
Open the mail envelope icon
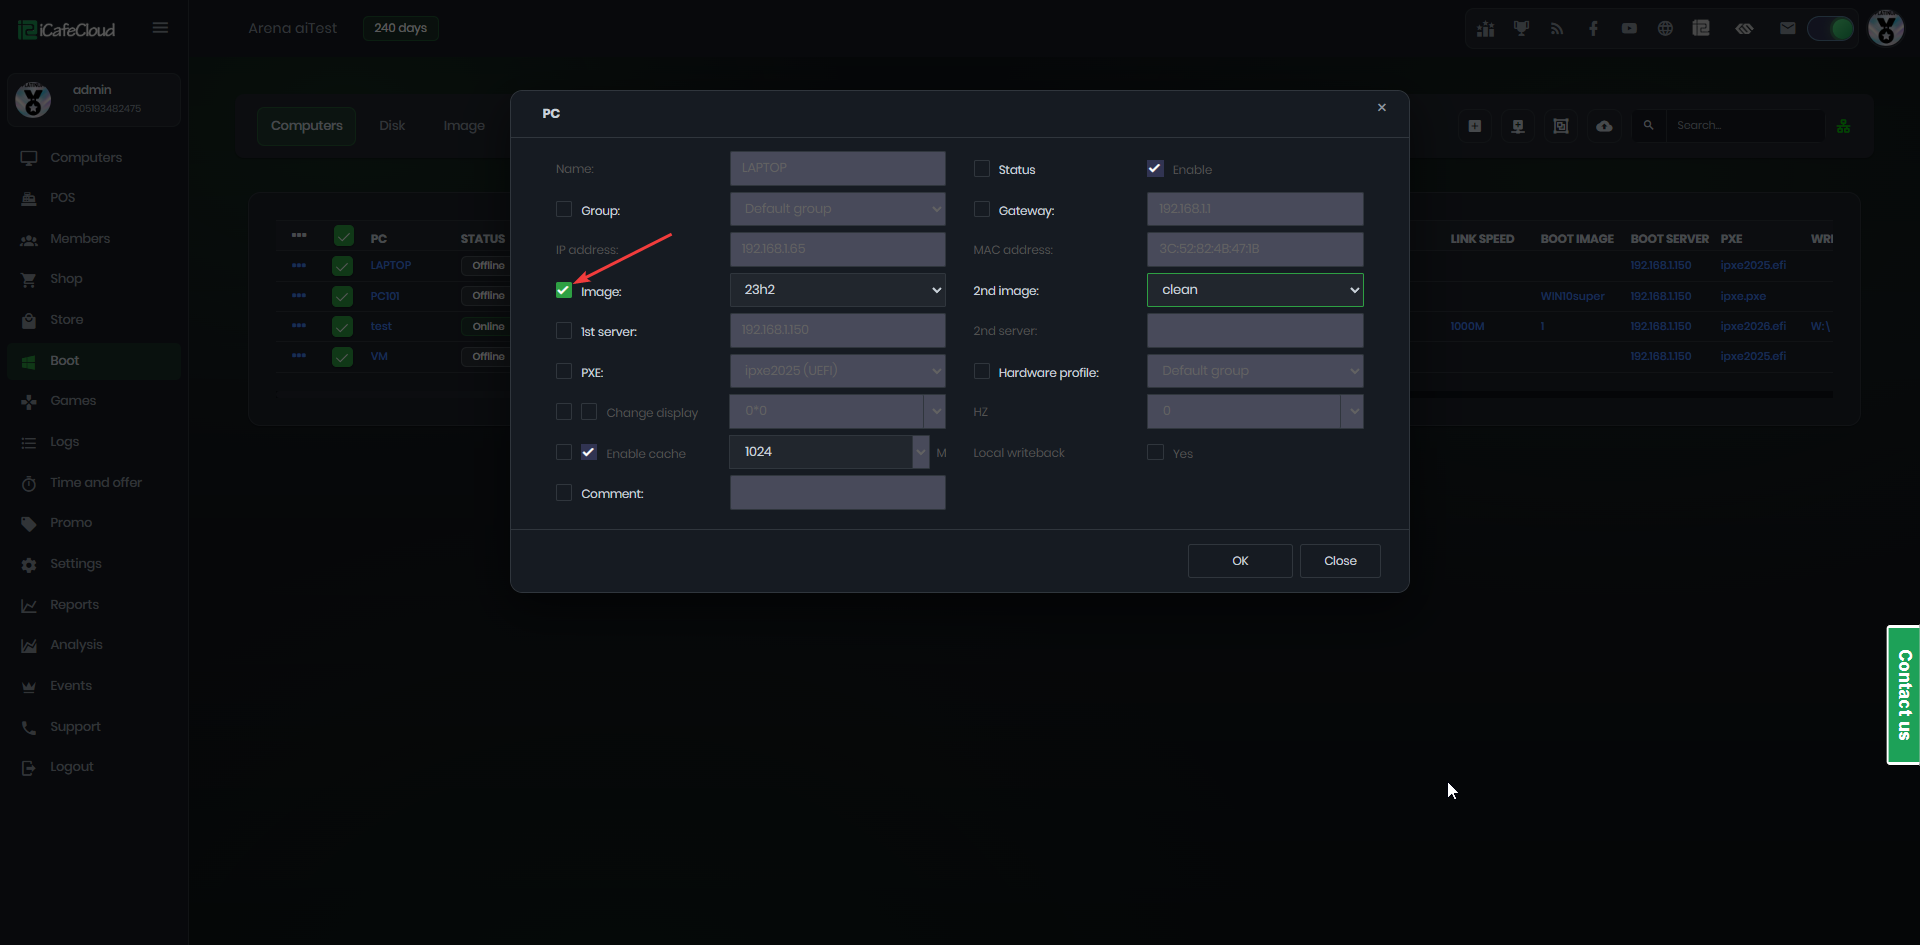pos(1787,28)
